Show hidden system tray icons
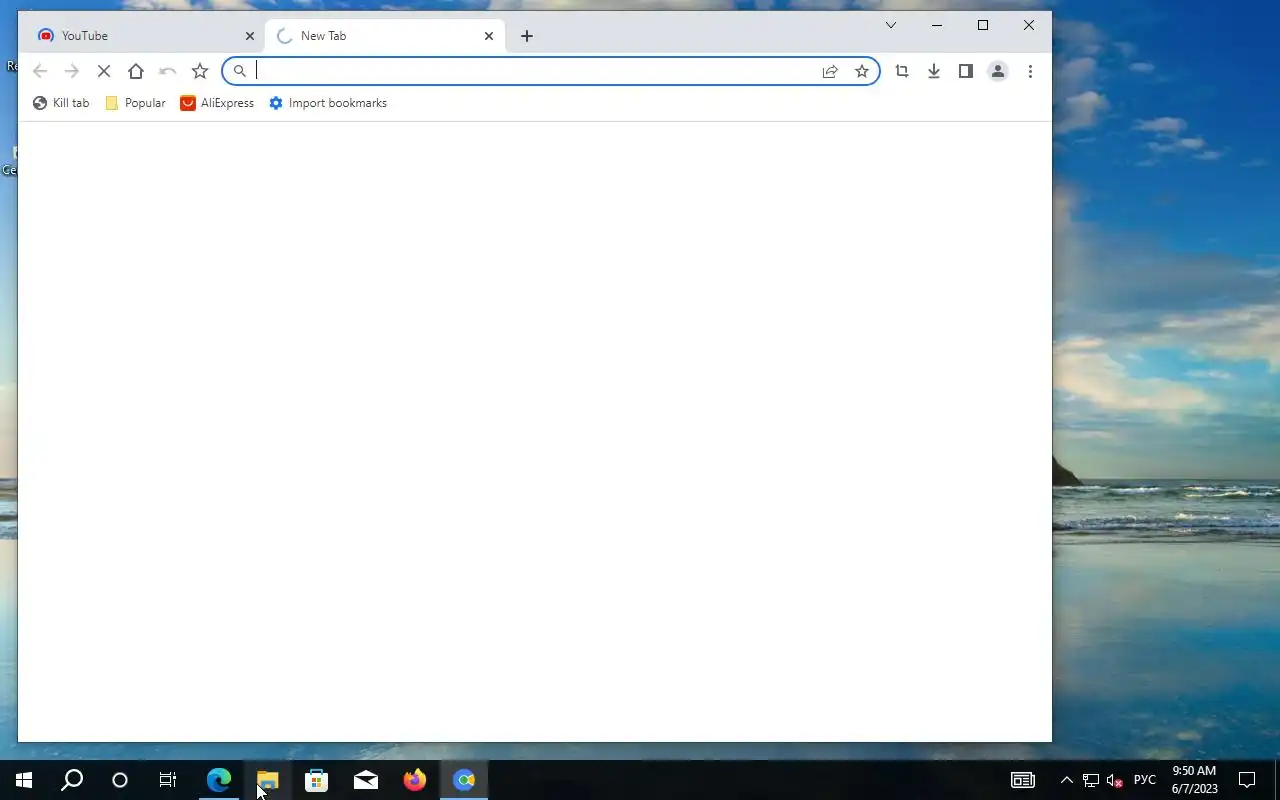1280x800 pixels. [1066, 780]
